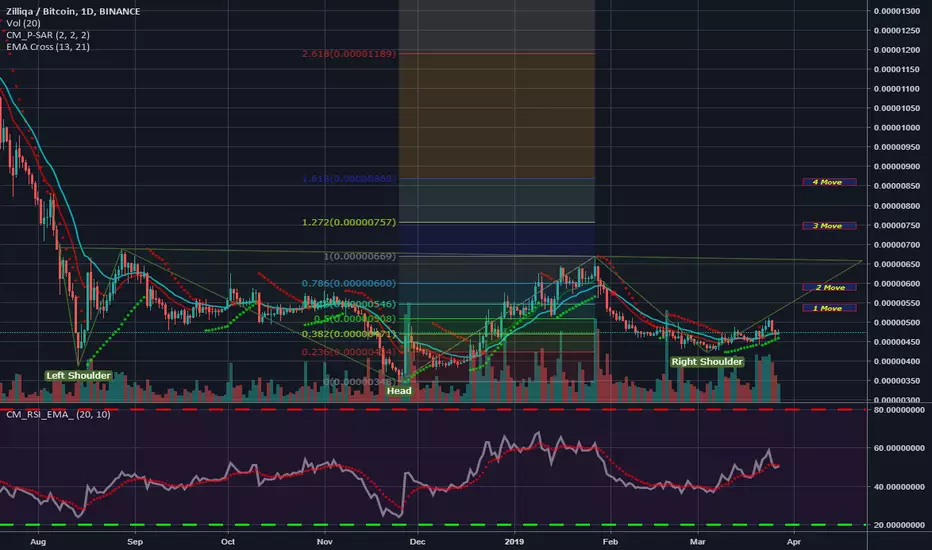The width and height of the screenshot is (932, 550).
Task: Click the 0.236 Fibonacci level label
Action: pos(348,352)
